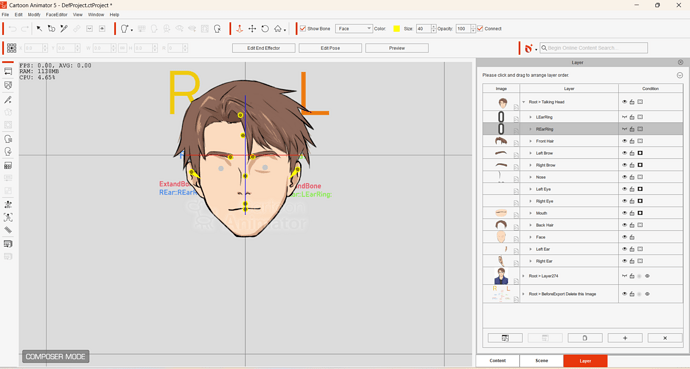
Task: Expand Root > BeforeExport Delete this Image
Action: 524,294
